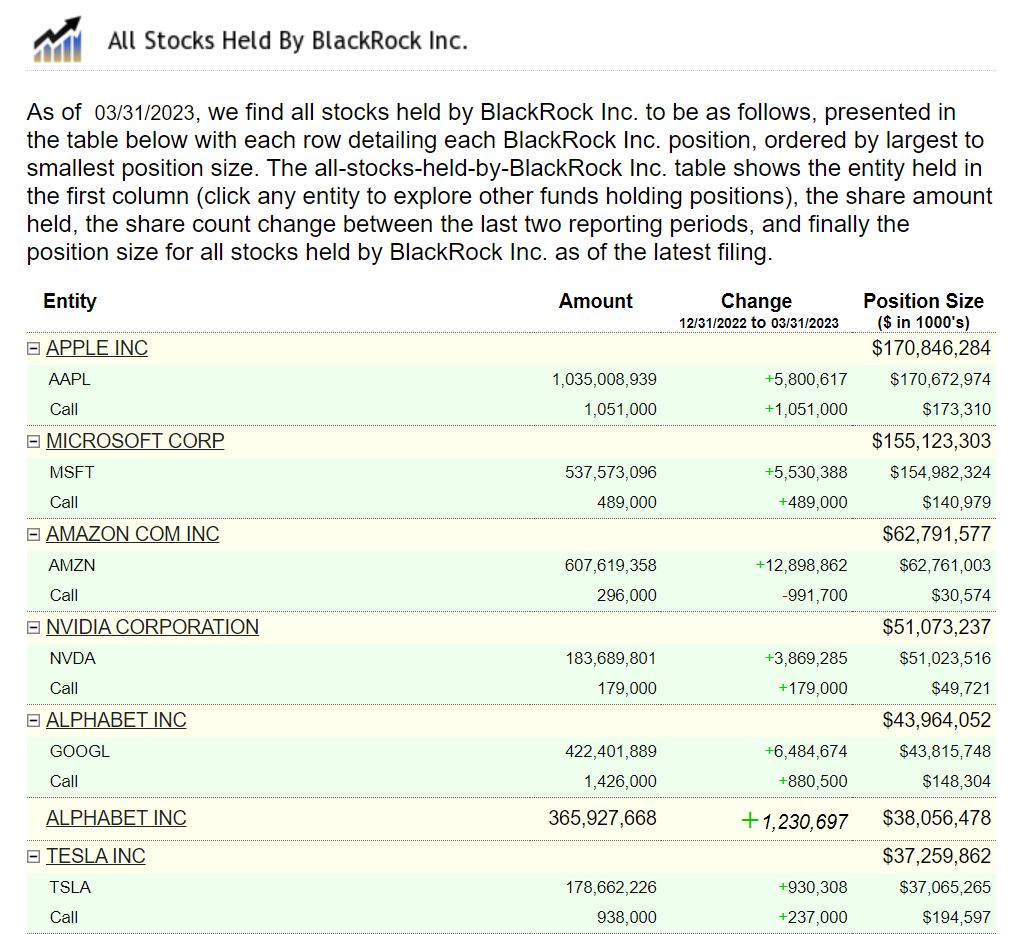Click Tesla Call position $194,597
This screenshot has height=934, width=1021.
click(957, 918)
